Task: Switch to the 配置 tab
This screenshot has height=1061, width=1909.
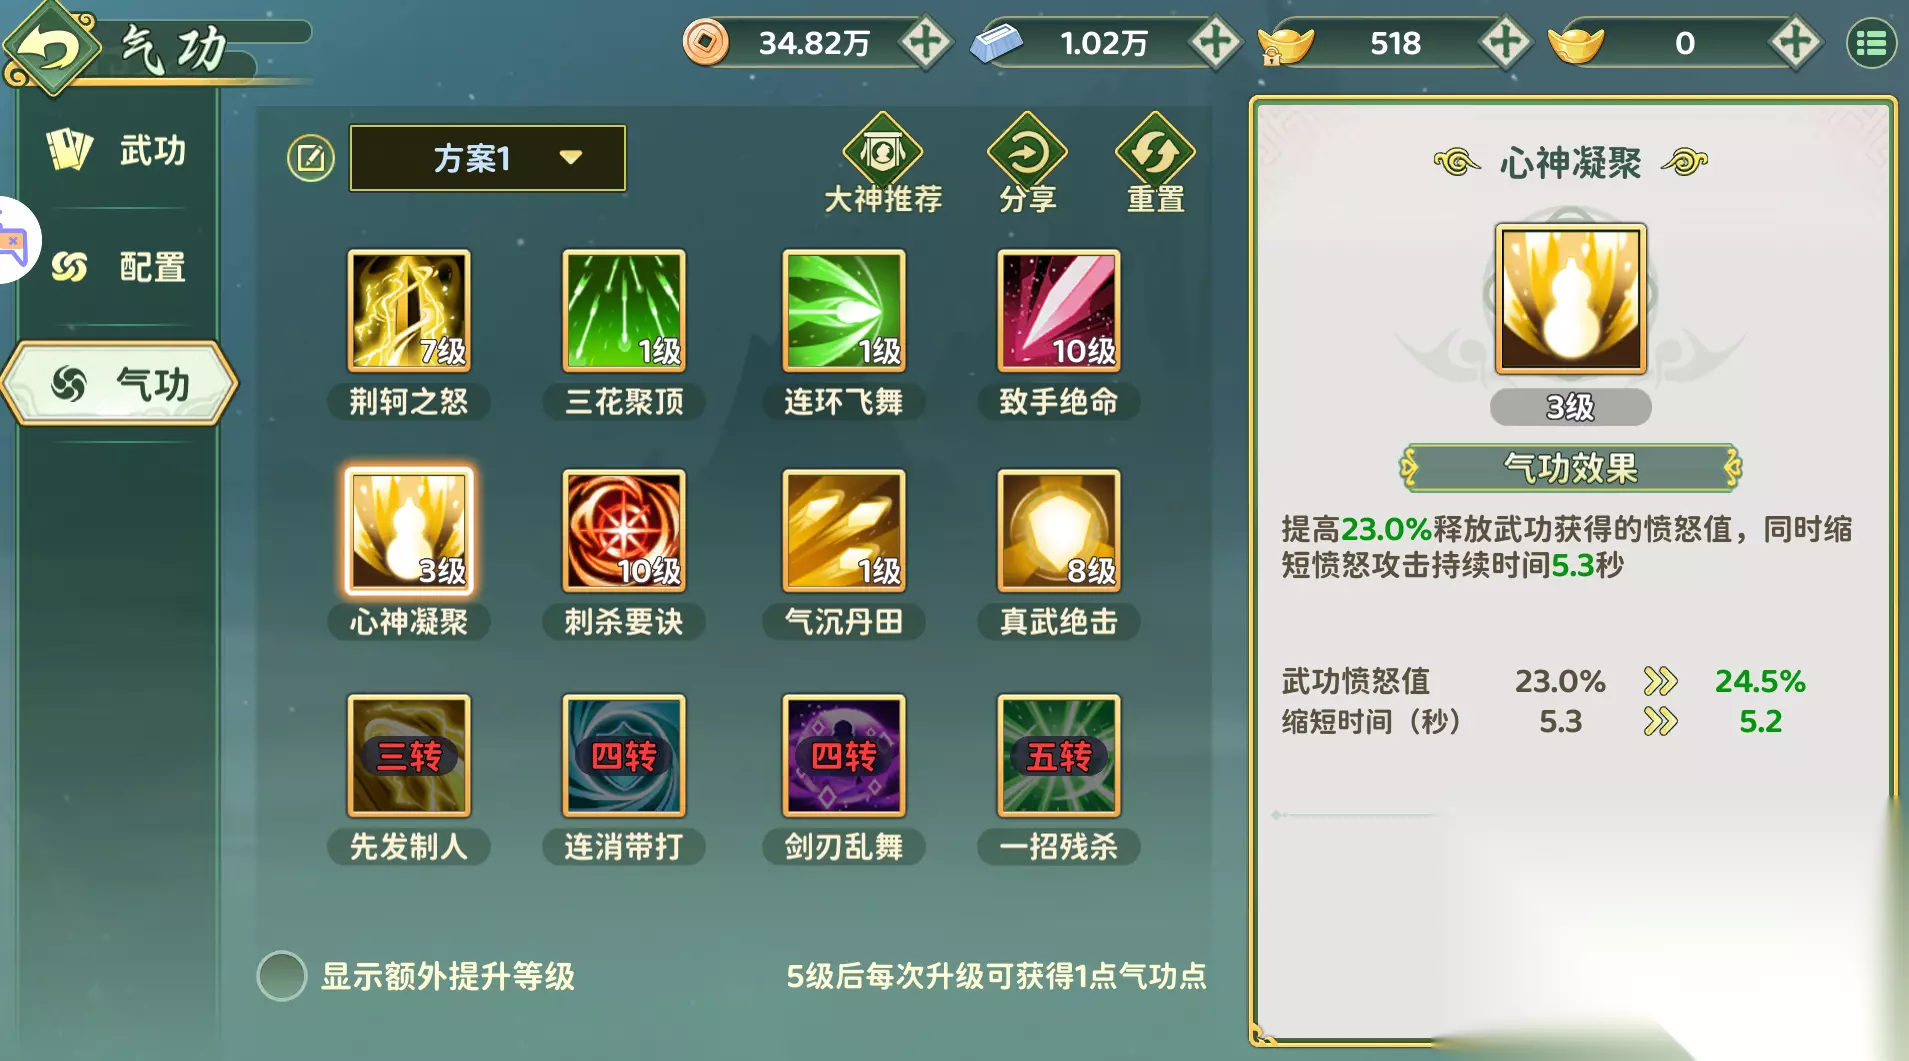Action: tap(118, 267)
